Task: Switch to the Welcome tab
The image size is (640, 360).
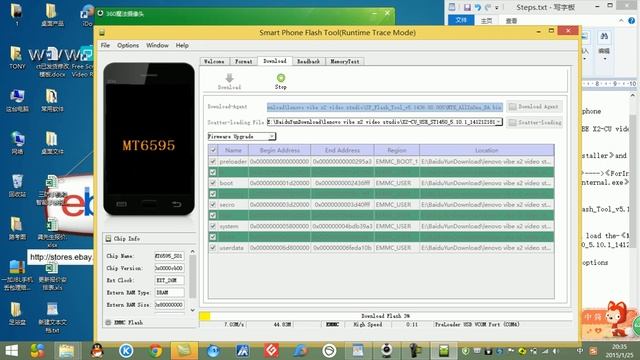Action: pos(214,61)
